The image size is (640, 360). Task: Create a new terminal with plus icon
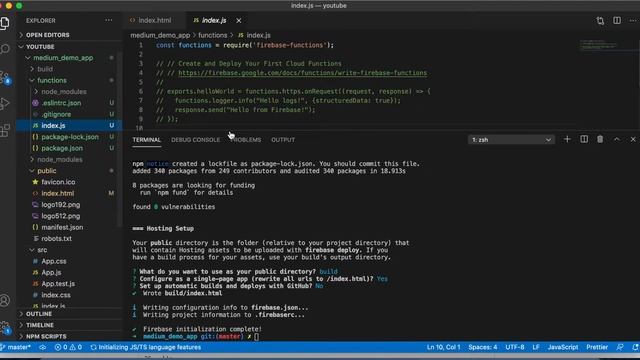click(567, 140)
